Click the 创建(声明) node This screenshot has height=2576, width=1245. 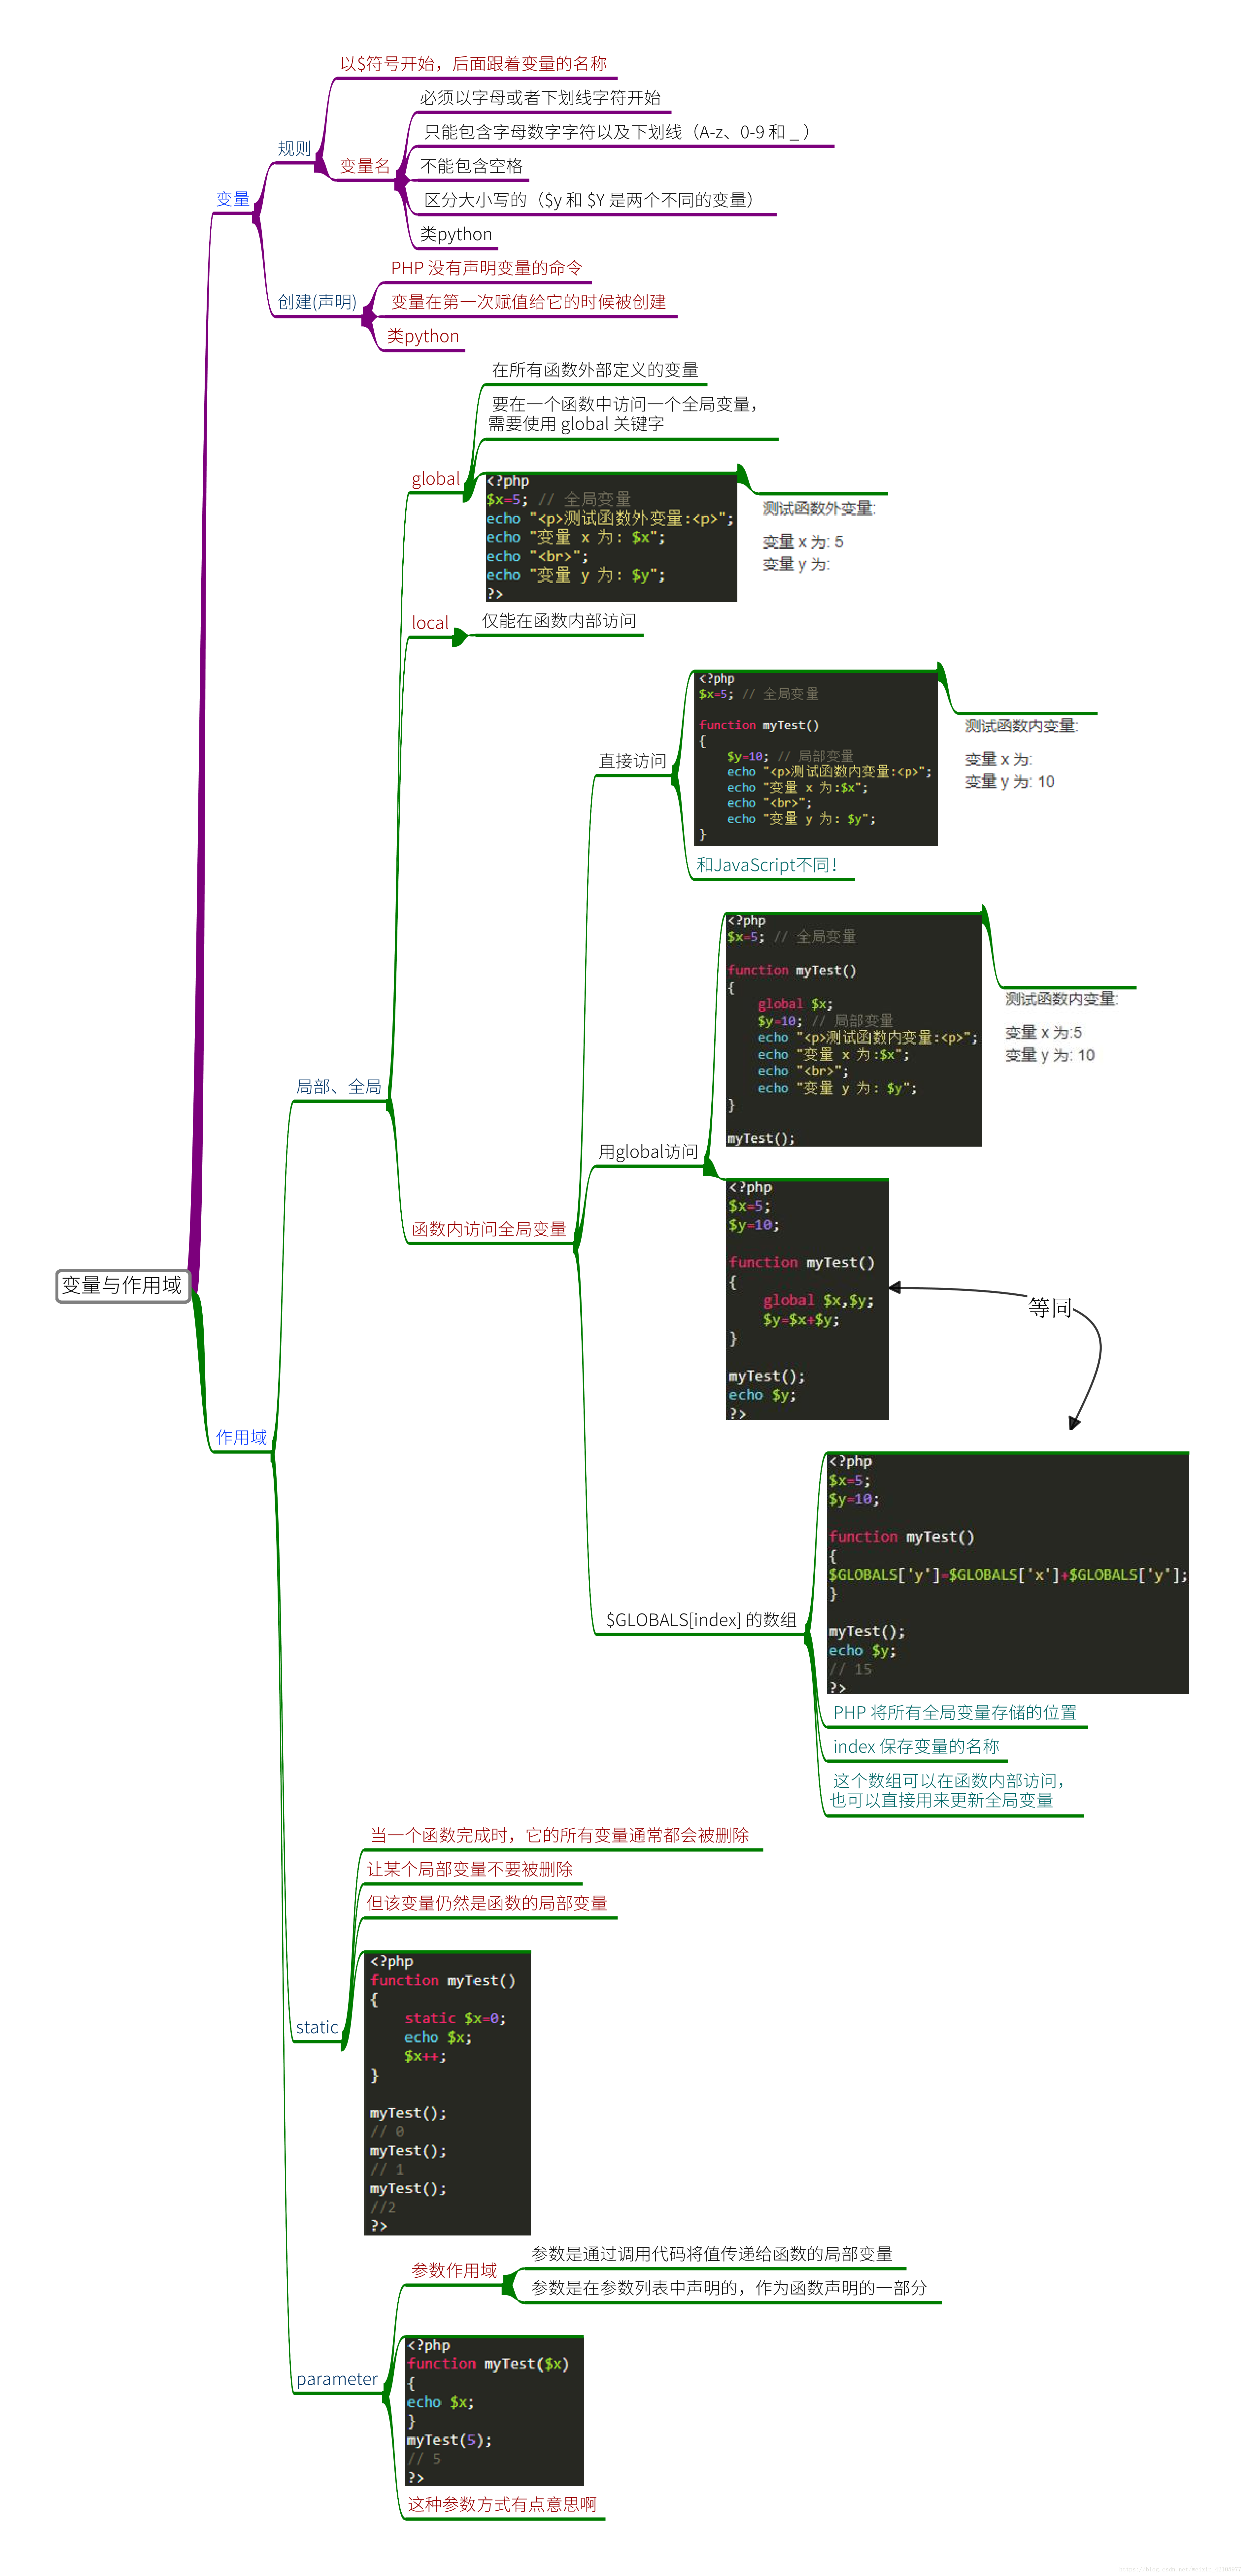(x=317, y=302)
